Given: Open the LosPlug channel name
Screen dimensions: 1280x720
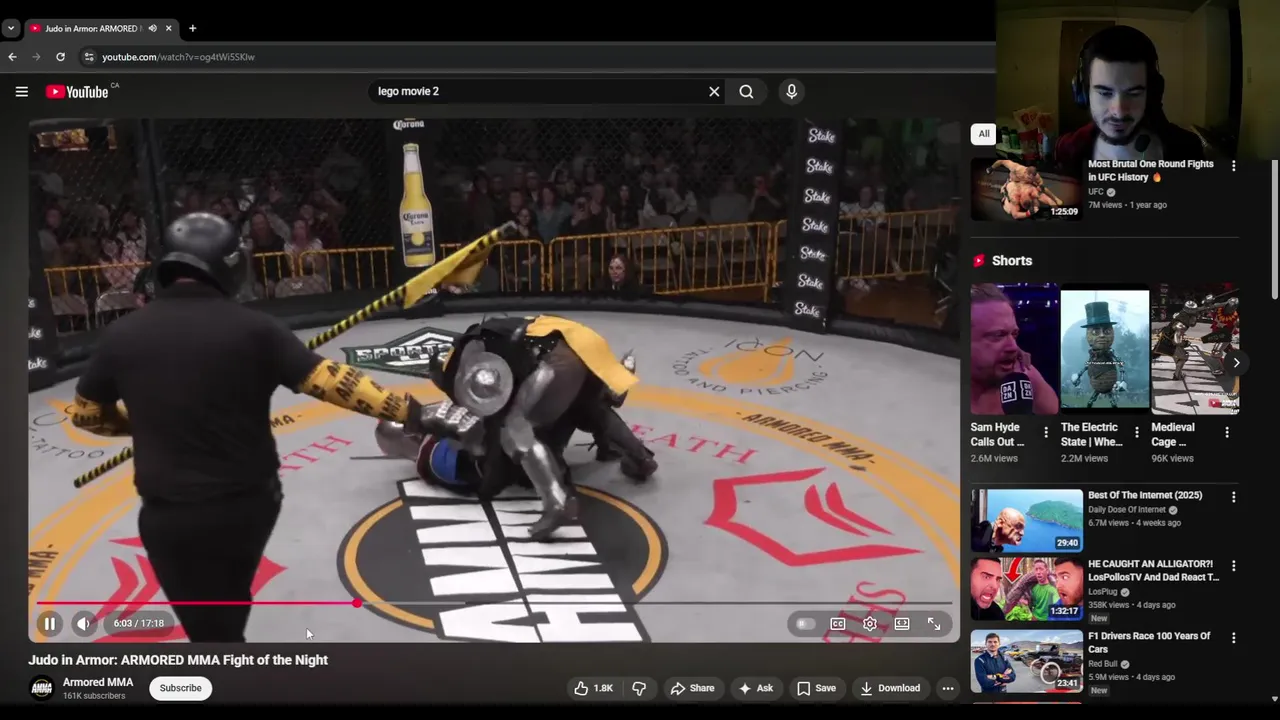Looking at the screenshot, I should 1103,592.
